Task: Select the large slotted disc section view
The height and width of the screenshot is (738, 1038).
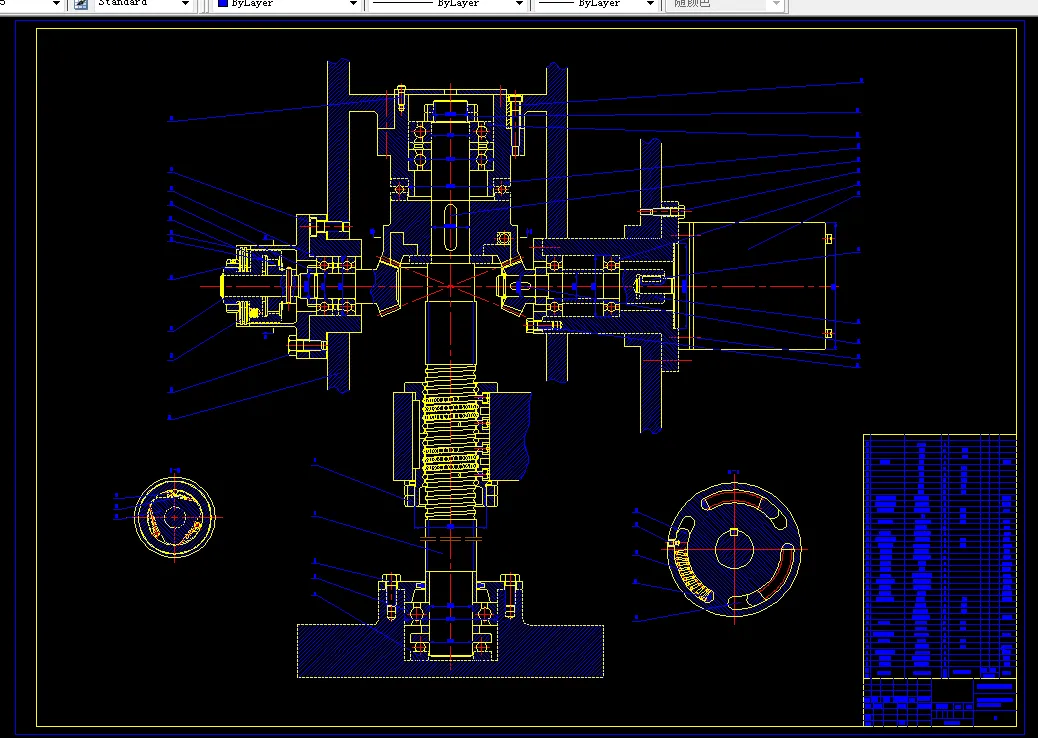Action: [x=734, y=549]
